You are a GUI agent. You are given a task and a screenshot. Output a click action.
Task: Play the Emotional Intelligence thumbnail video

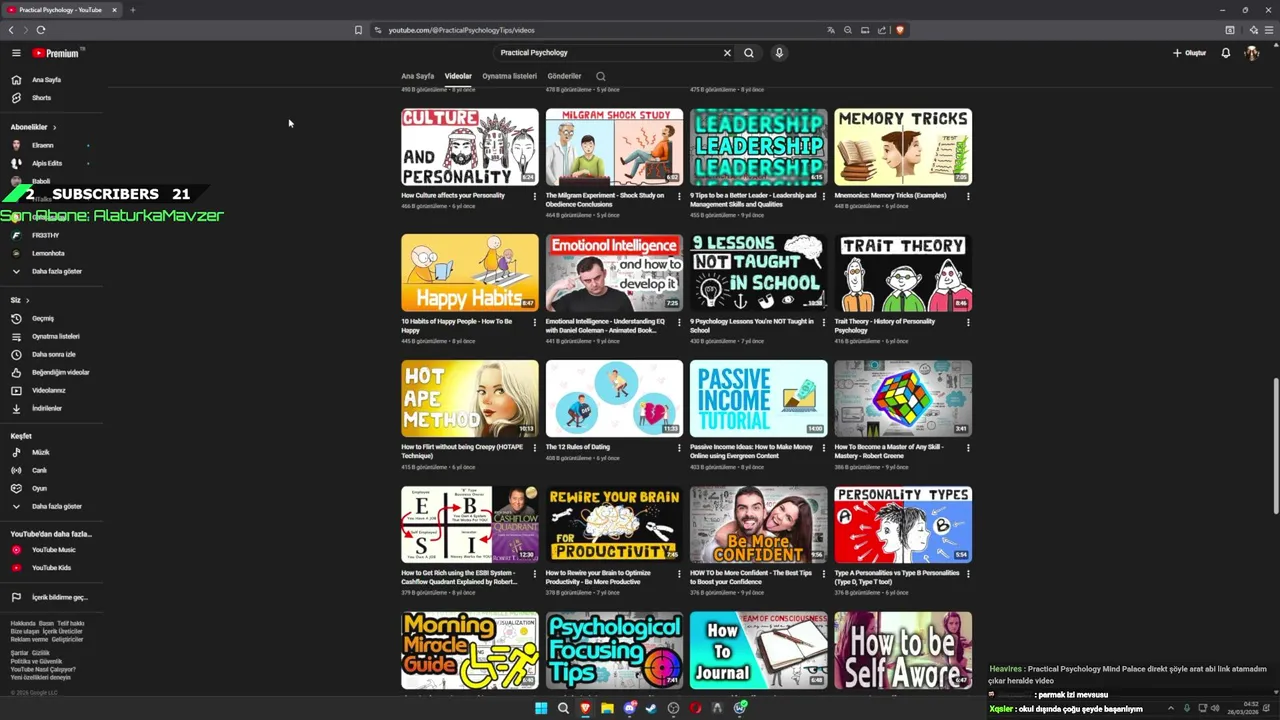[x=614, y=272]
